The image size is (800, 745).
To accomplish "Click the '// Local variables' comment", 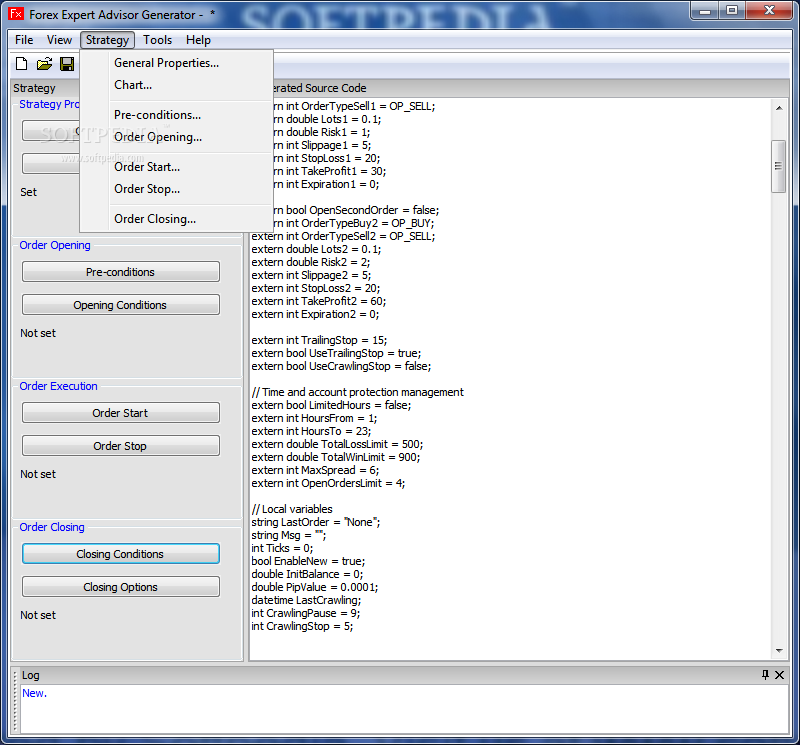I will coord(292,509).
